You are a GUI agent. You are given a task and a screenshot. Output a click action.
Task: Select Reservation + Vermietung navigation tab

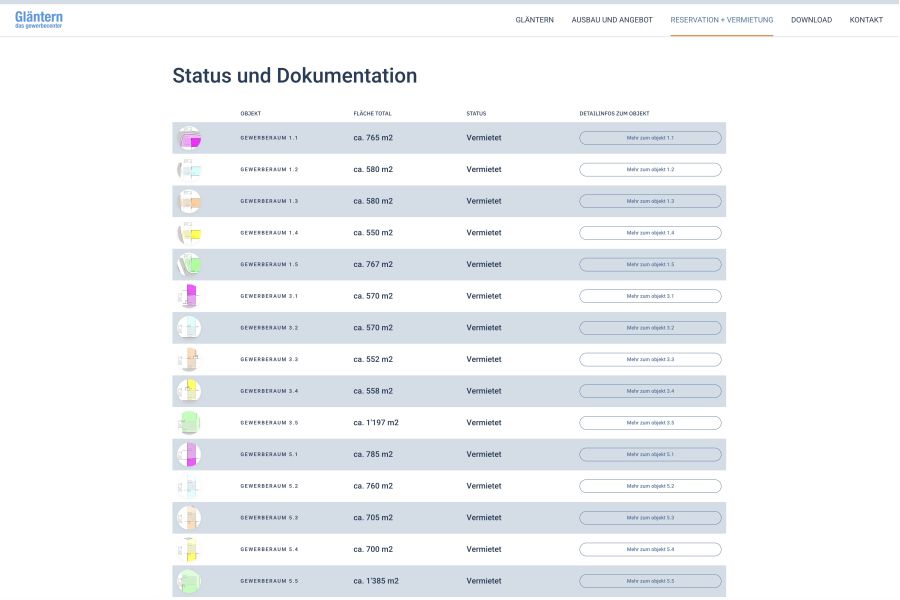point(721,20)
